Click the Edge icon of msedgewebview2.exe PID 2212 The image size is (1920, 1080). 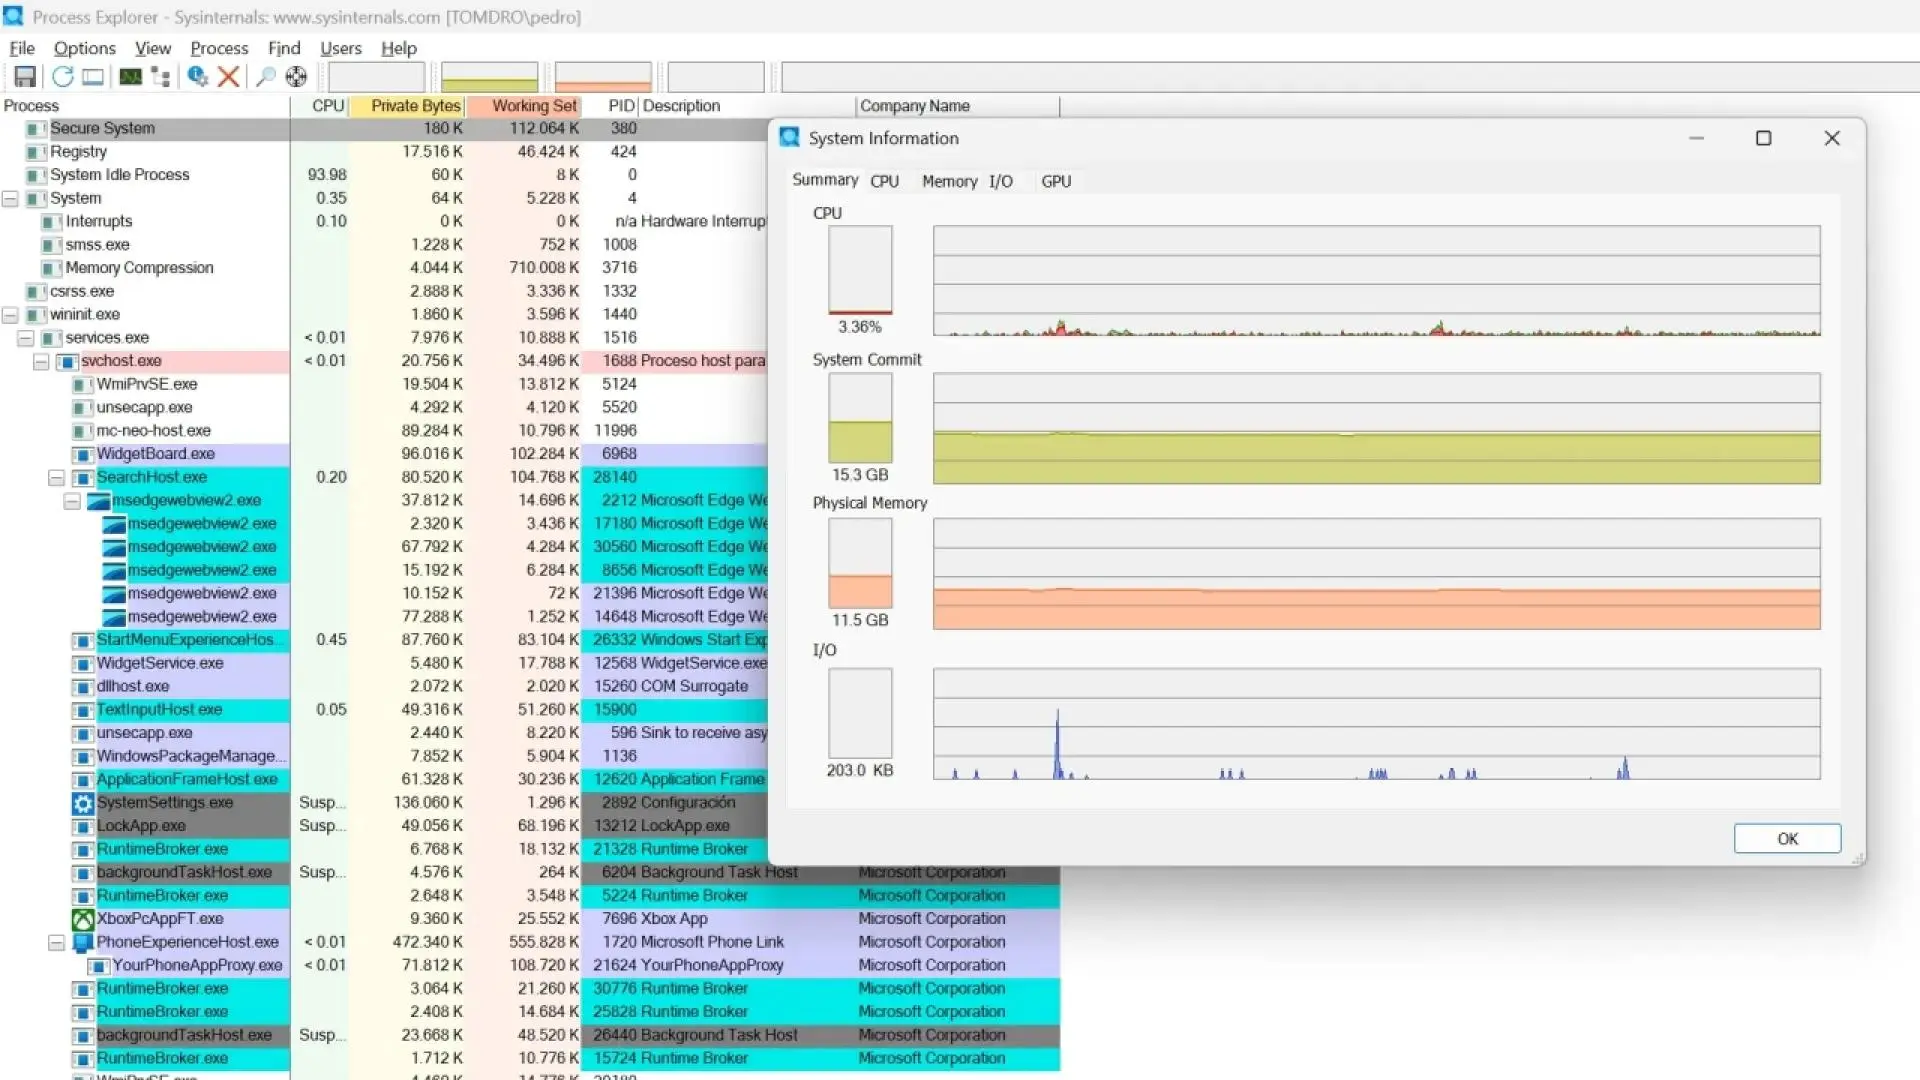point(99,501)
